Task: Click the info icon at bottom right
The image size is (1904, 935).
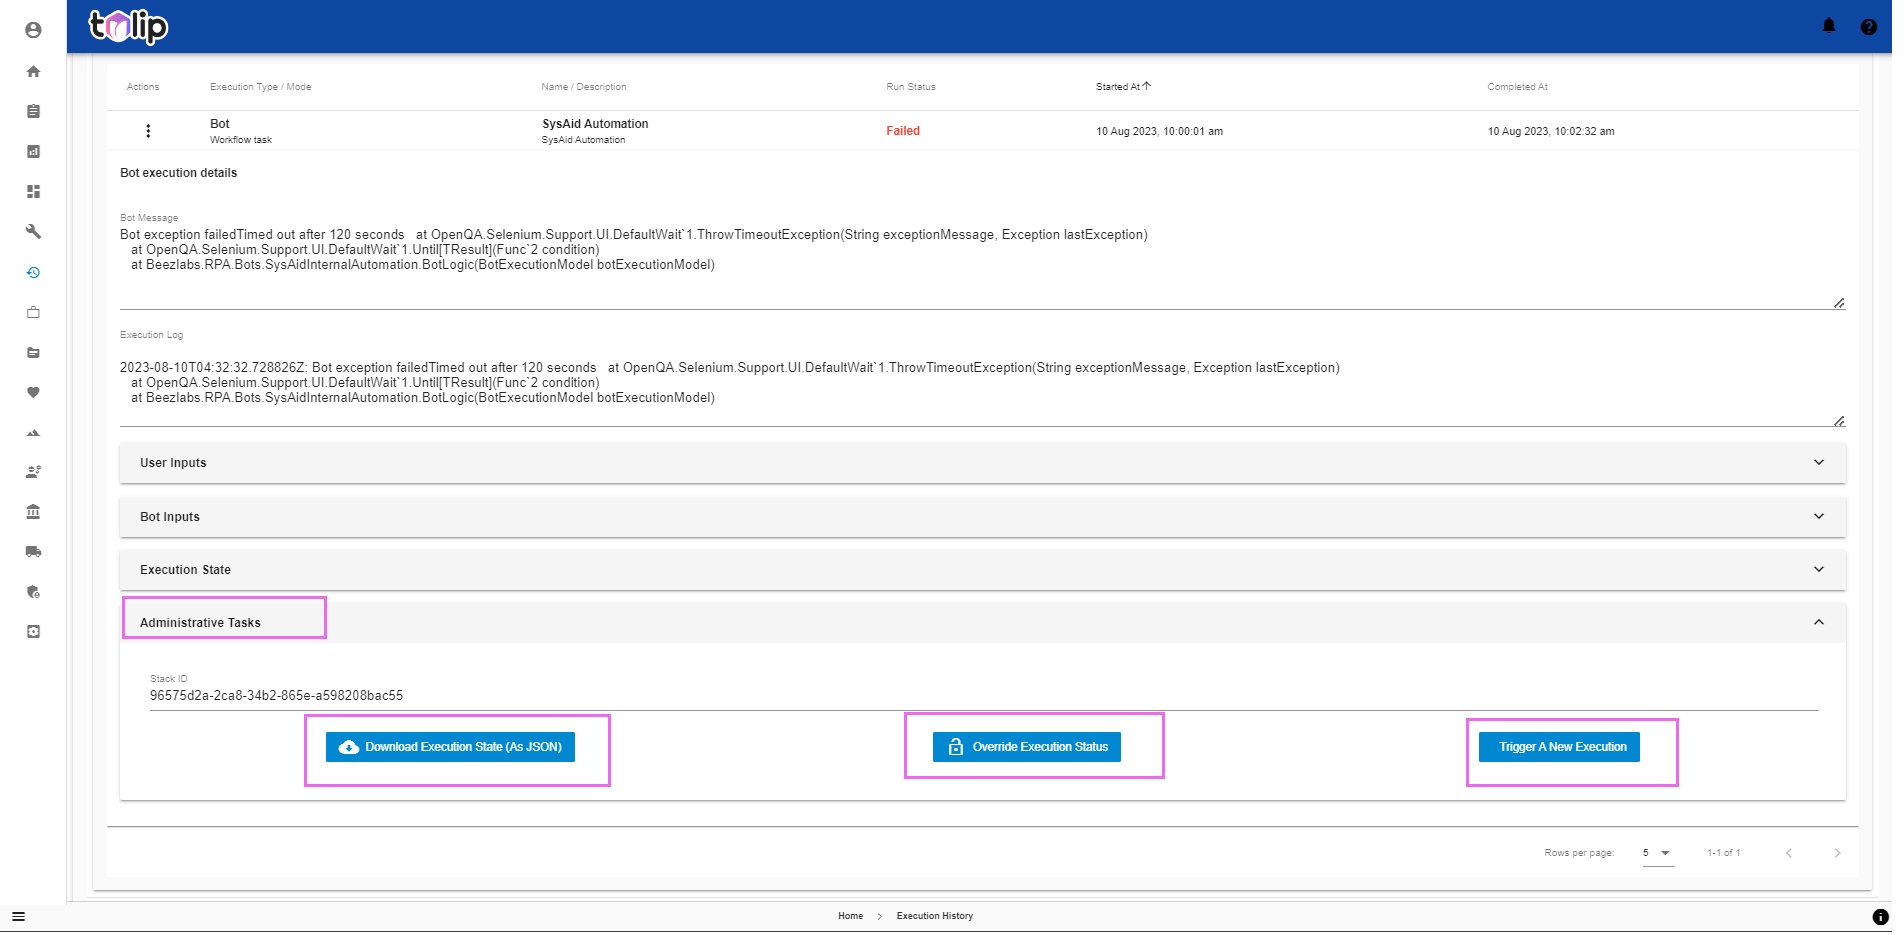Action: coord(1880,916)
